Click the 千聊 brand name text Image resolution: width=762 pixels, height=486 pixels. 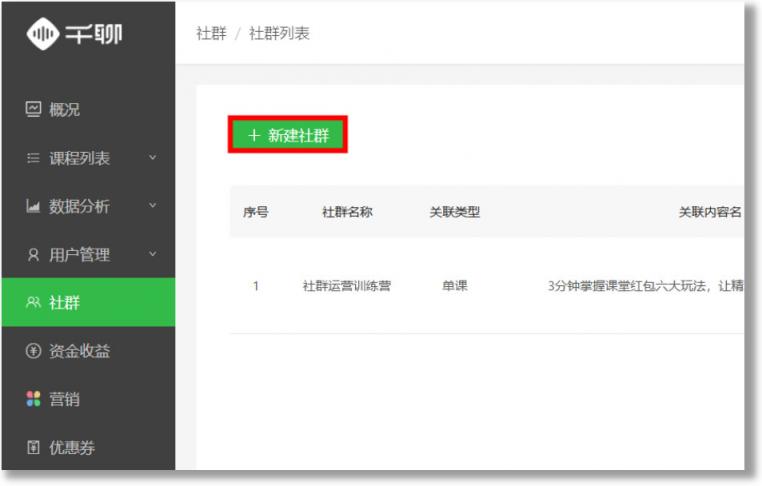pyautogui.click(x=94, y=34)
